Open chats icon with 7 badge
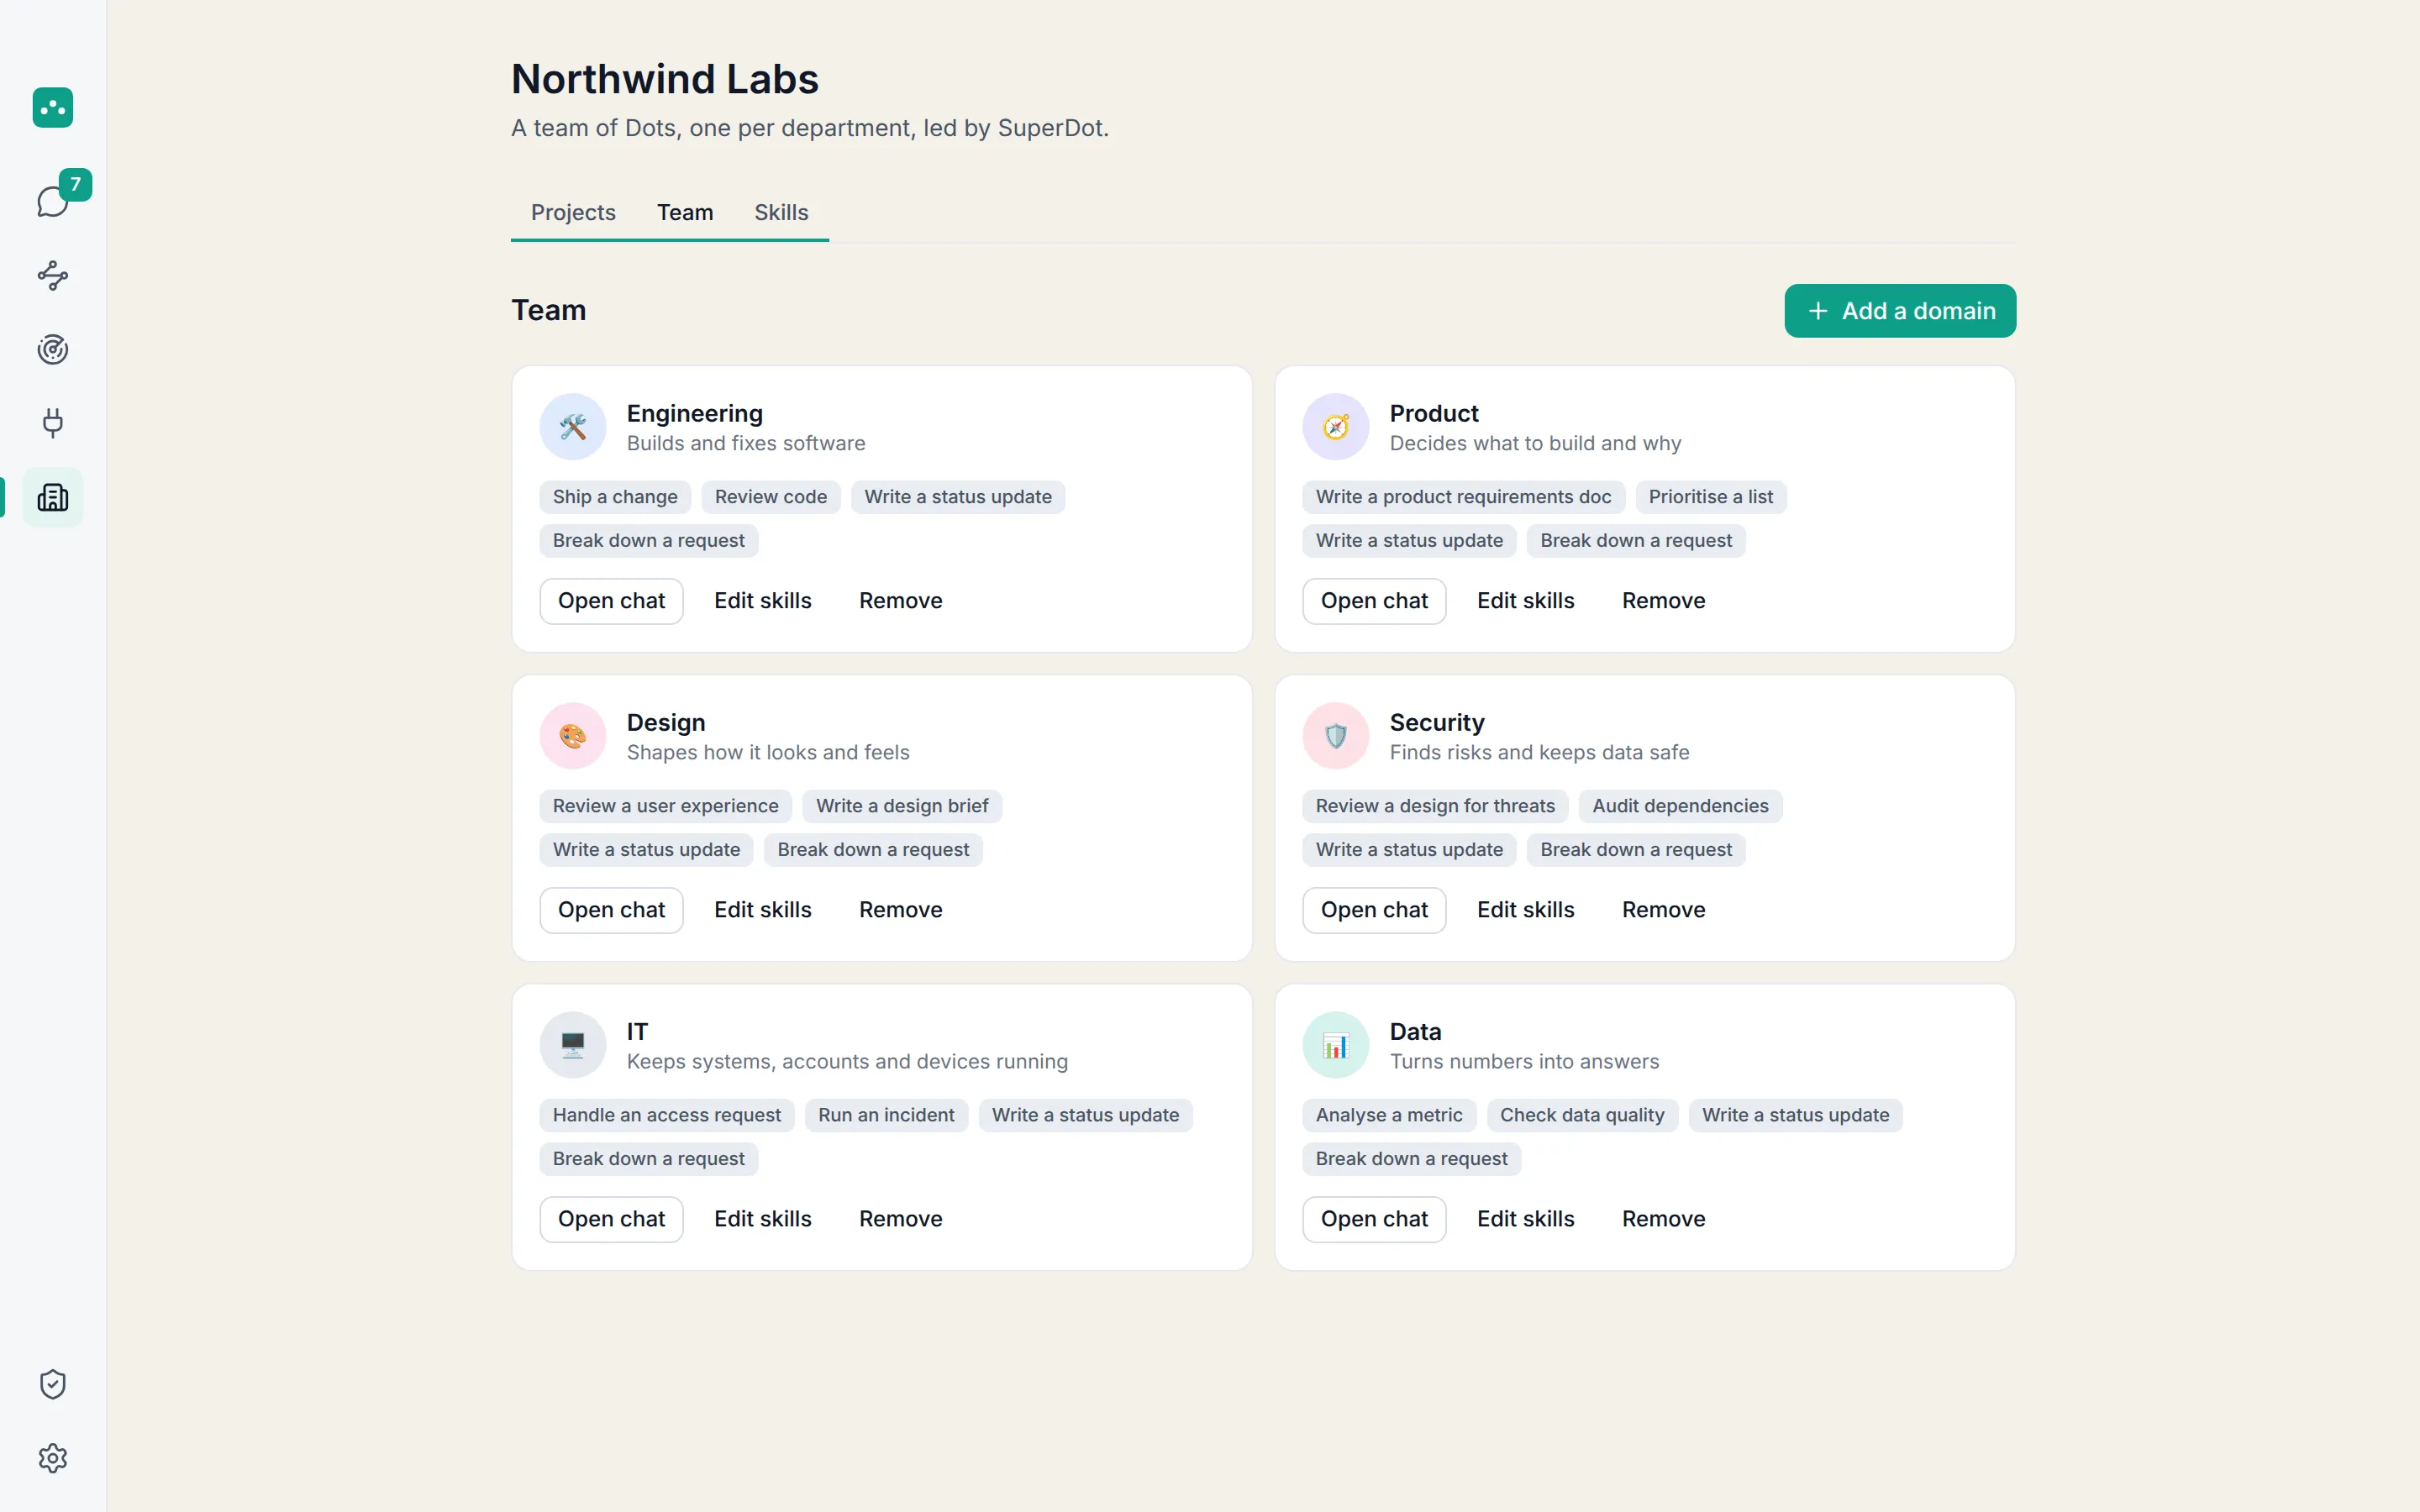The height and width of the screenshot is (1512, 2420). tap(53, 201)
